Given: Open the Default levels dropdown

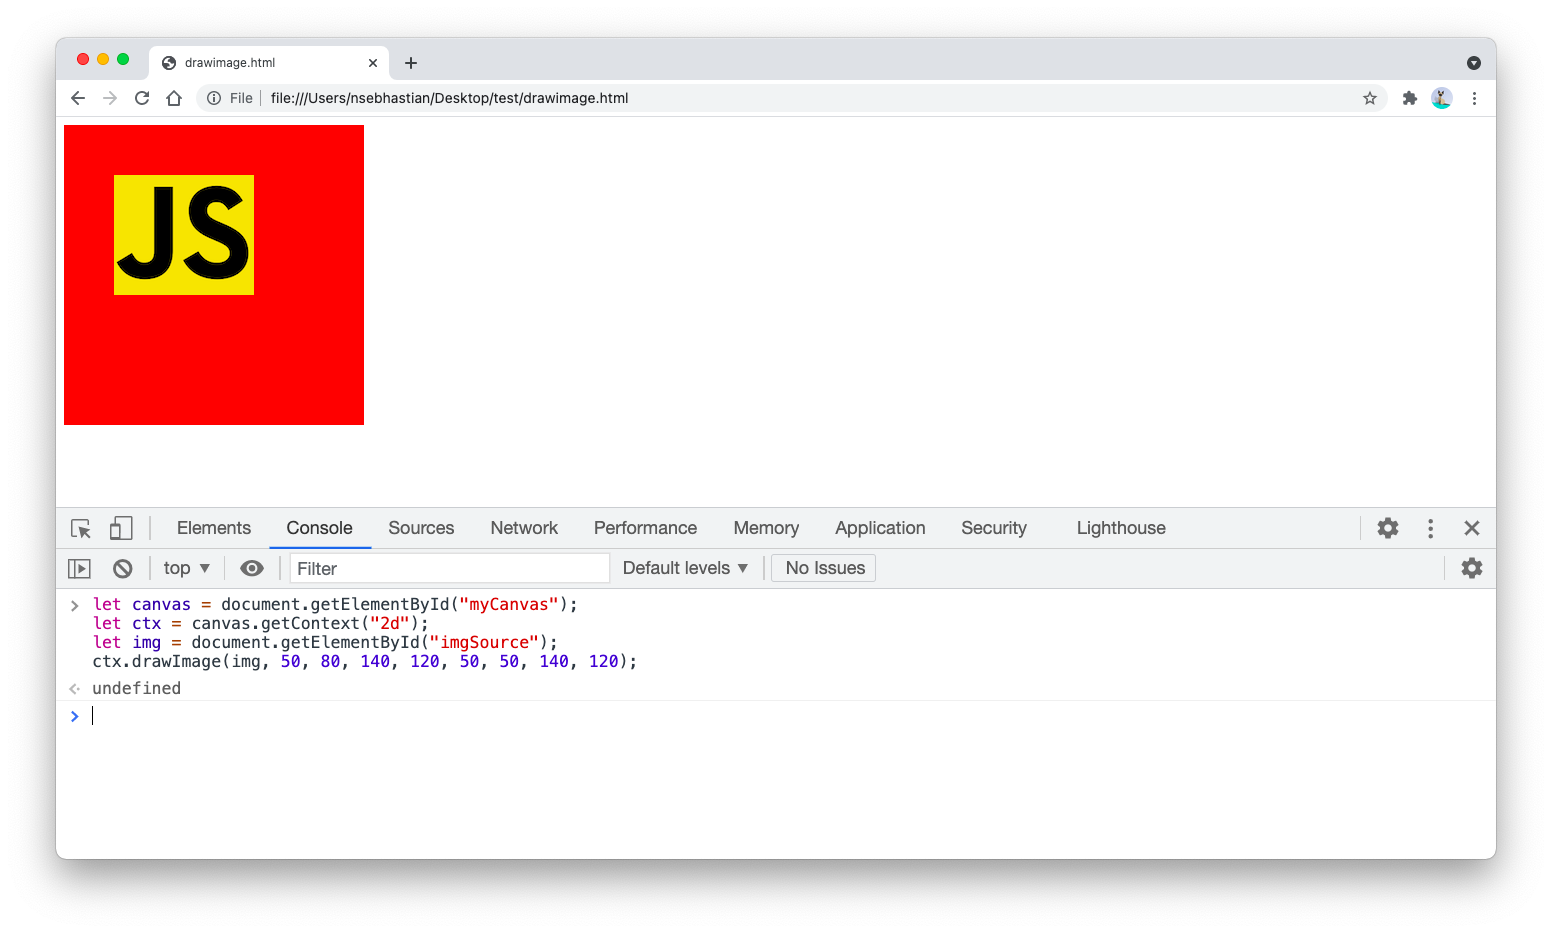Looking at the screenshot, I should click(685, 567).
